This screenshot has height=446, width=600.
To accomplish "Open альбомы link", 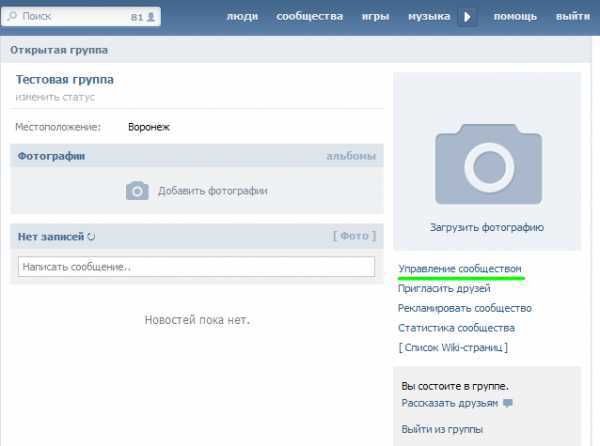I will pos(351,156).
